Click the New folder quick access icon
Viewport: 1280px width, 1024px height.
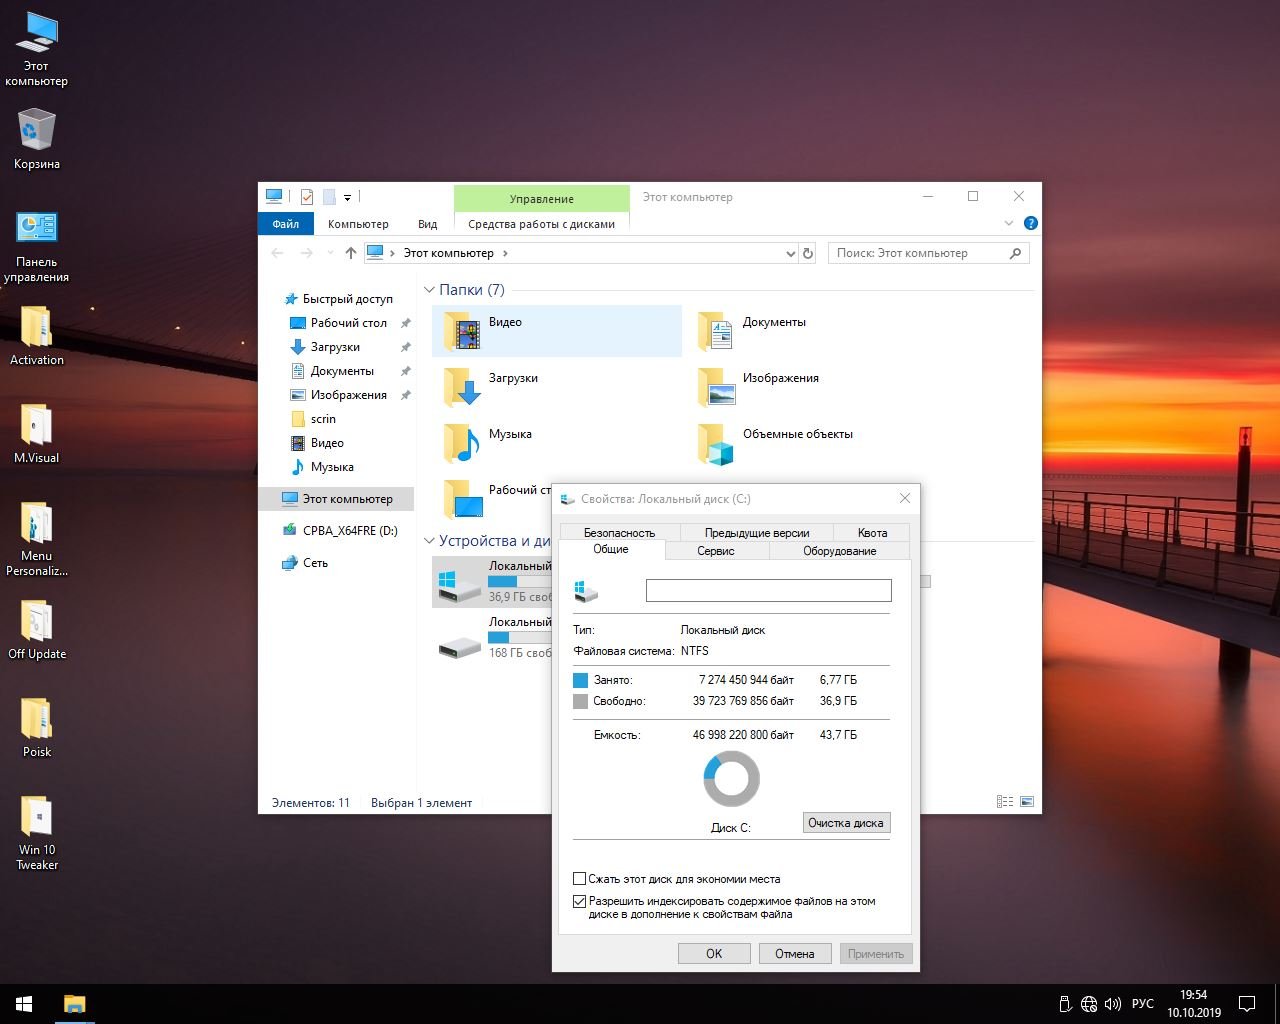328,197
